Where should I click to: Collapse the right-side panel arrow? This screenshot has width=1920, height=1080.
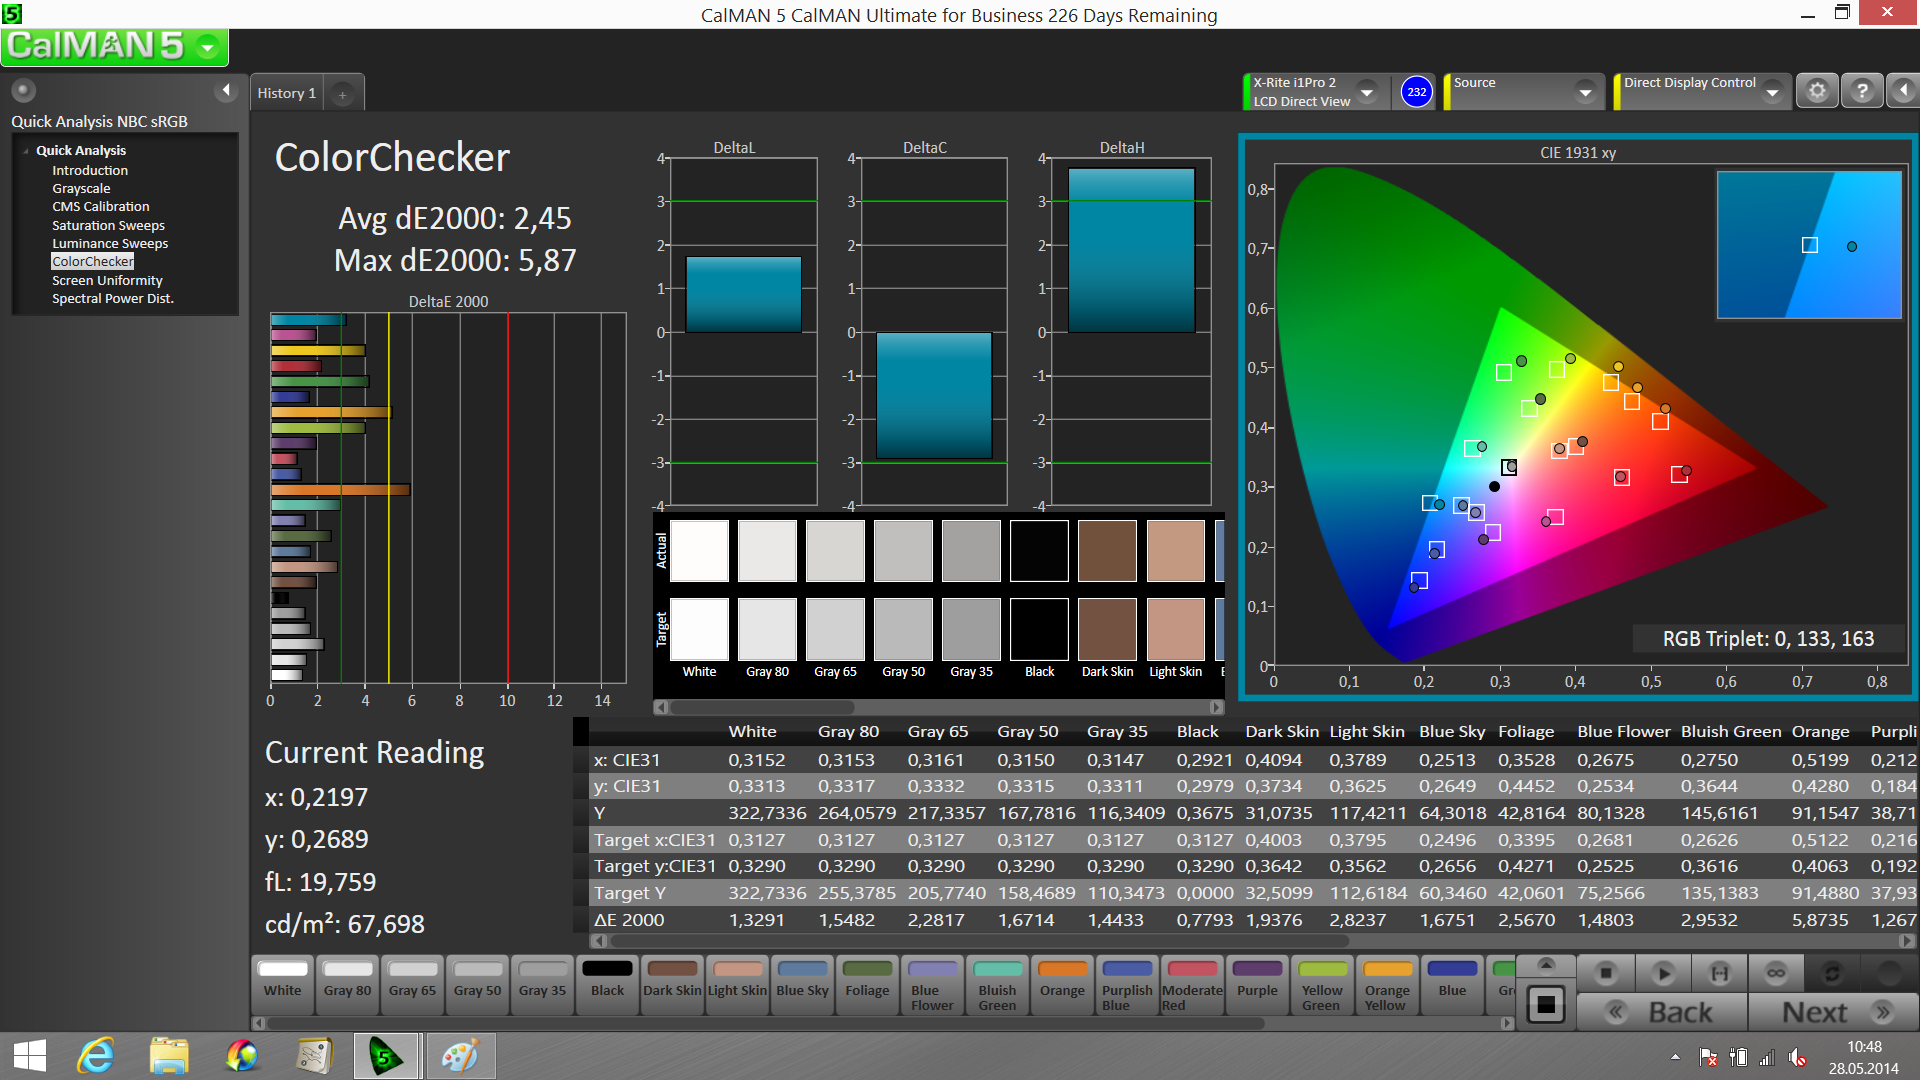1903,91
